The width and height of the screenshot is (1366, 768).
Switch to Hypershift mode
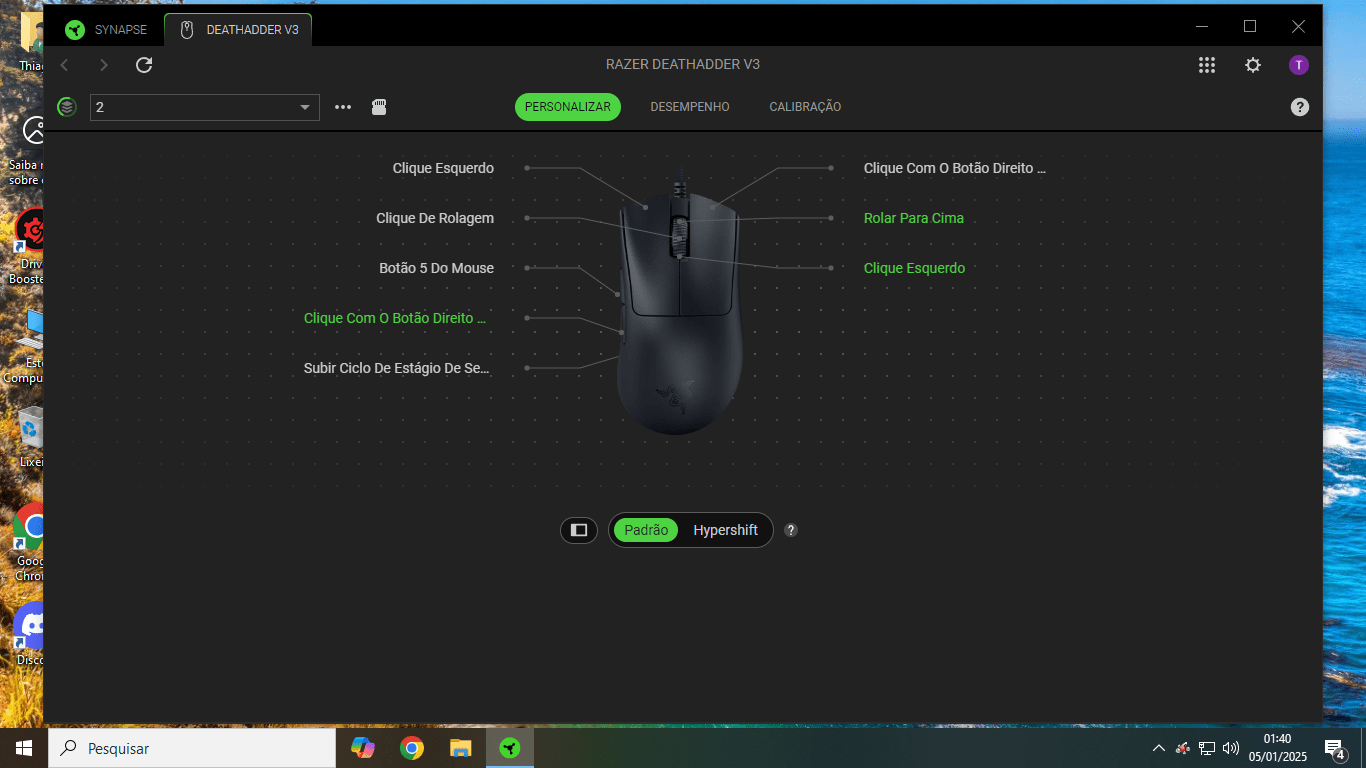point(726,530)
